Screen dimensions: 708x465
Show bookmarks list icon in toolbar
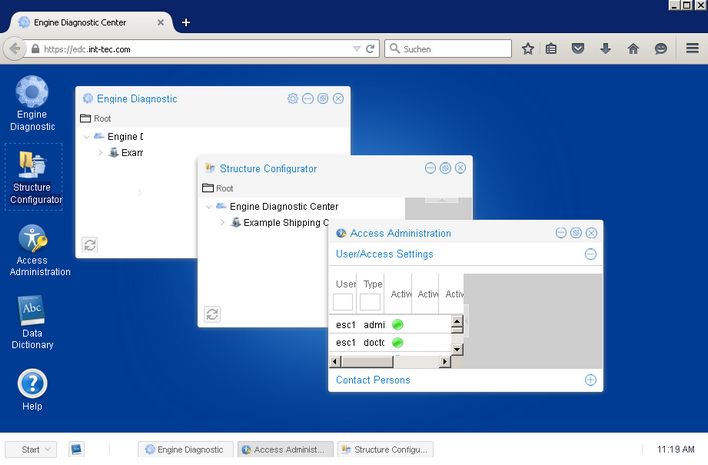pos(551,49)
